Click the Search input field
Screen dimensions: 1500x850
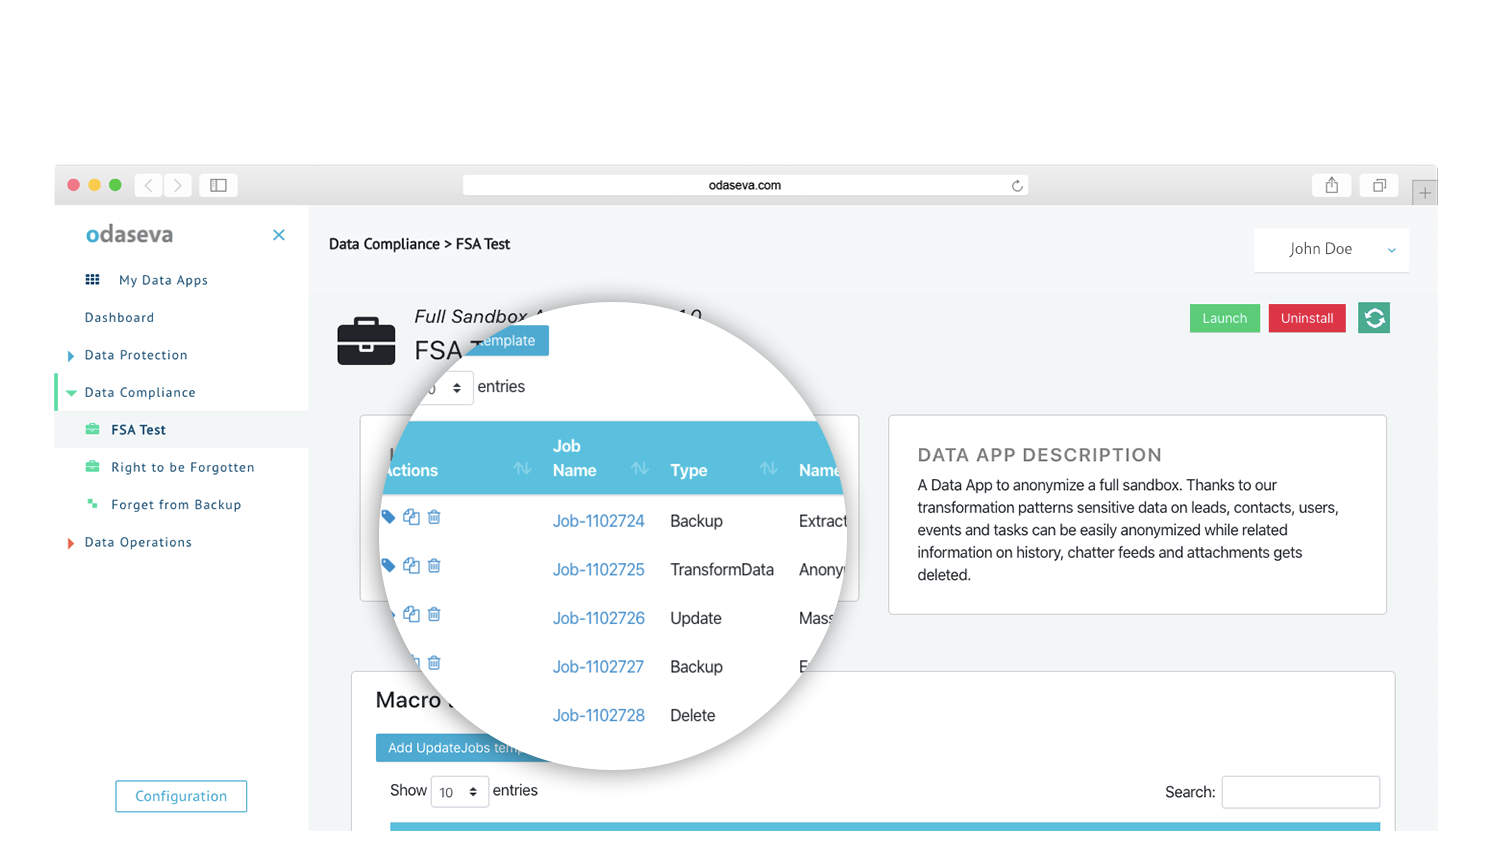[x=1301, y=792]
